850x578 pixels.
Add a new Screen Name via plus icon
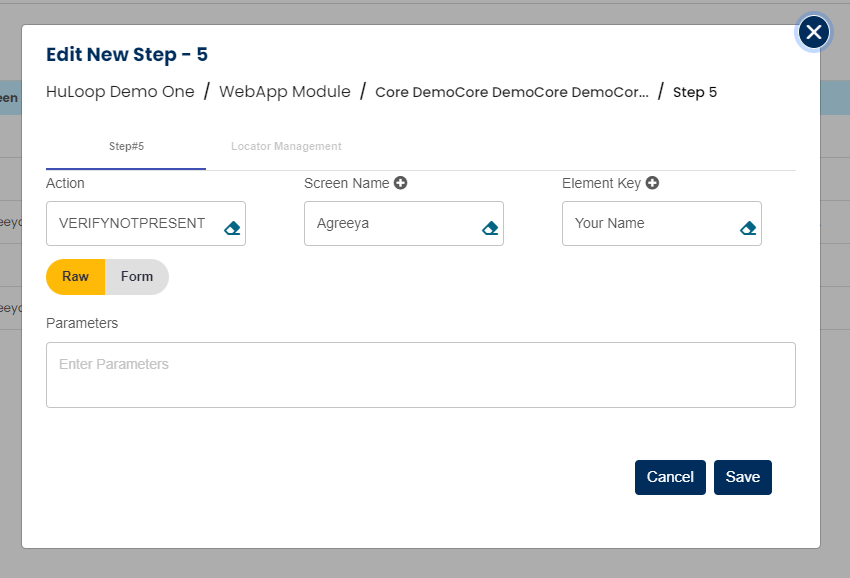coord(400,183)
